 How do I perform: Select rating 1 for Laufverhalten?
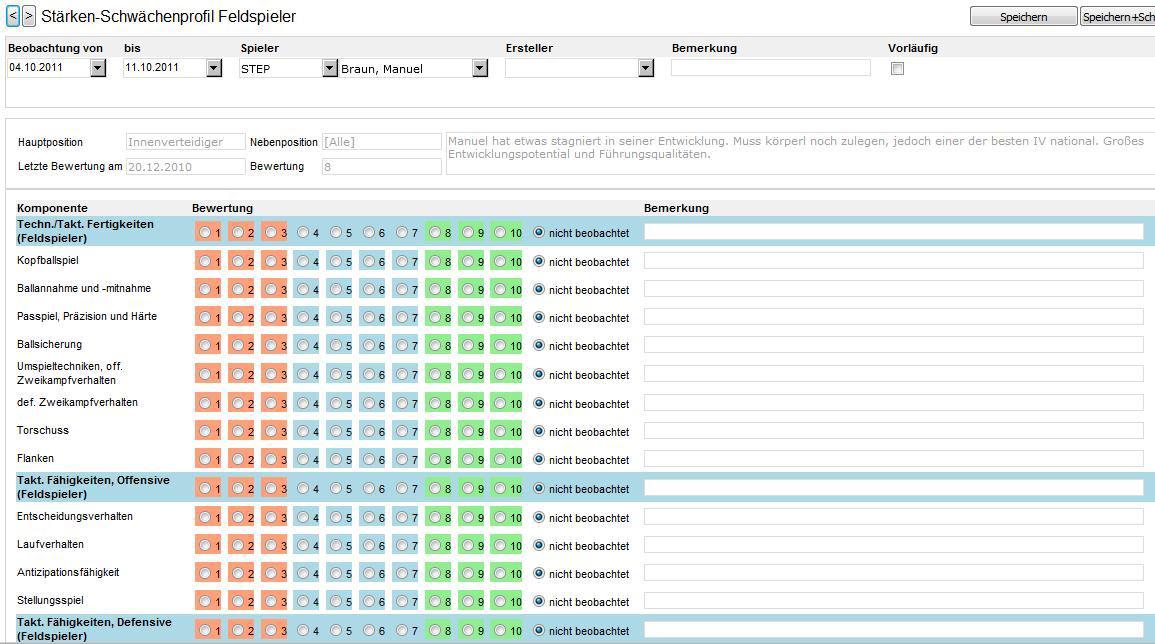tap(204, 545)
